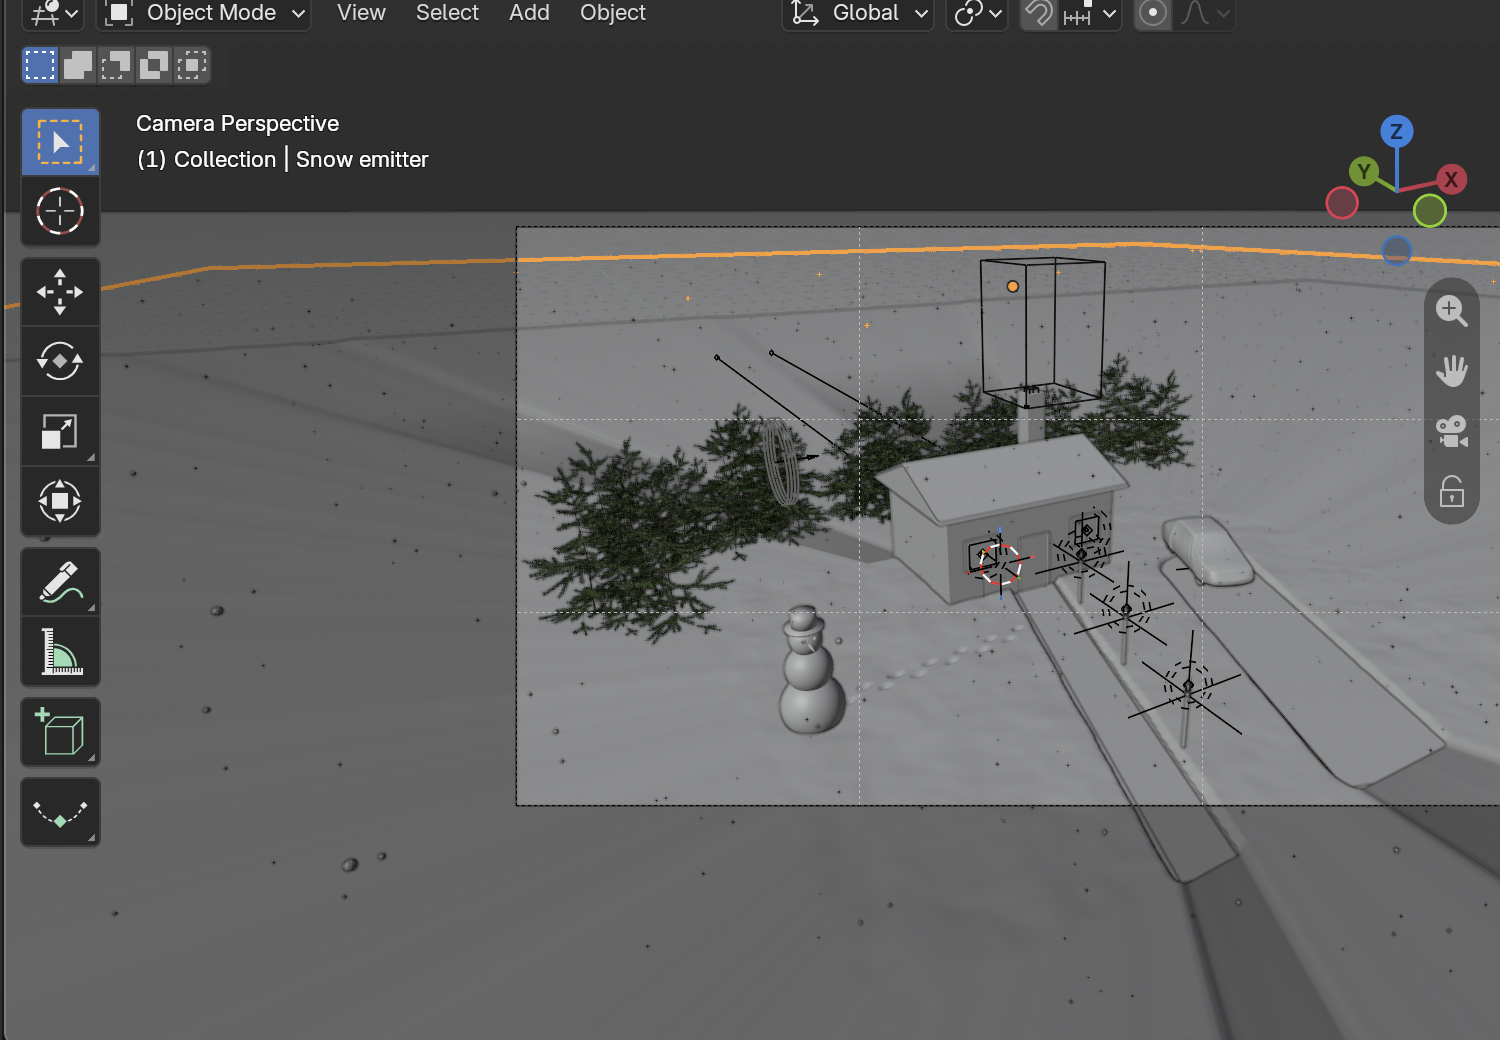Click the pan hand viewport icon

tap(1451, 371)
